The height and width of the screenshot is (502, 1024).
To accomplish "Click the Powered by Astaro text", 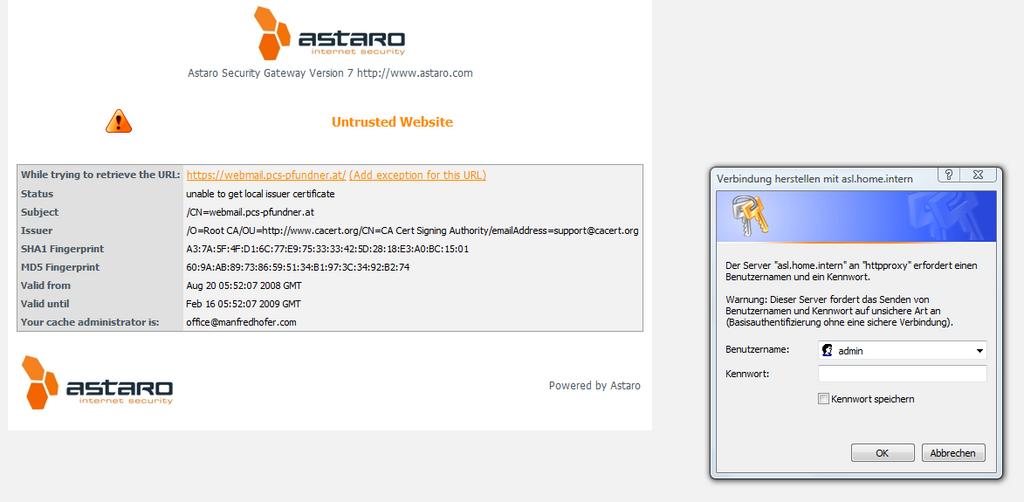I will point(594,386).
